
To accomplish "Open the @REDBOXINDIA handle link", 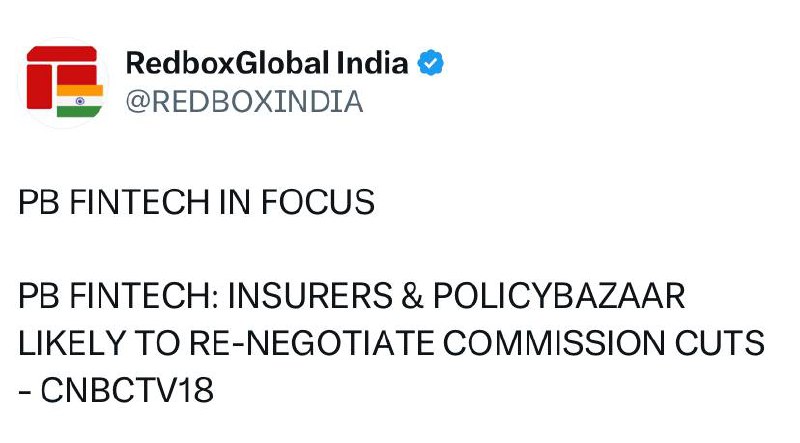I will pyautogui.click(x=244, y=101).
